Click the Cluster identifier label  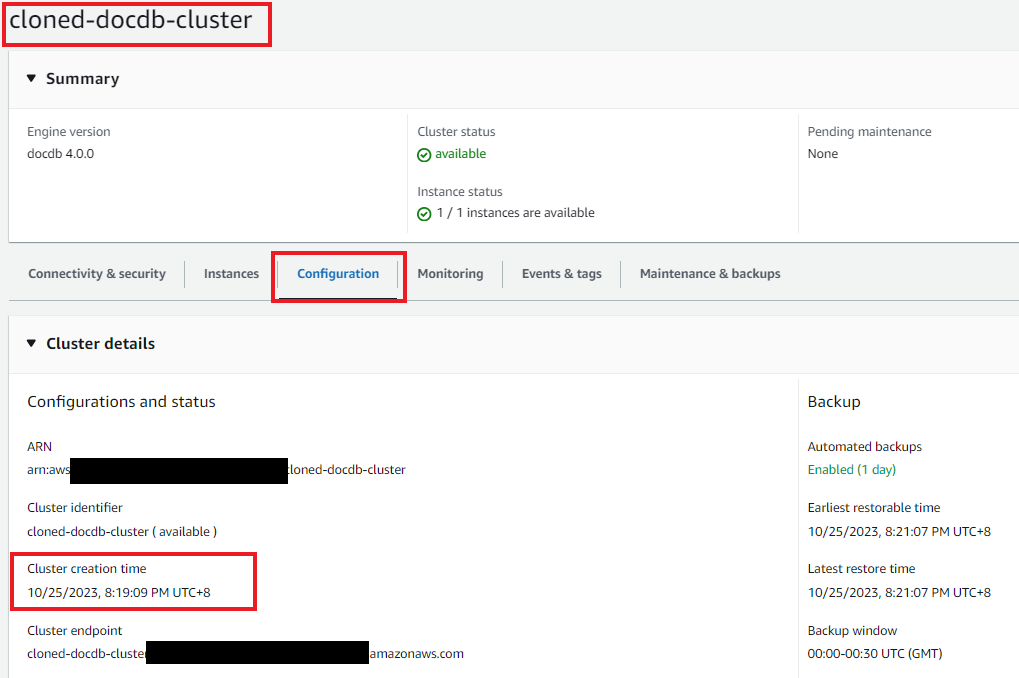pos(75,508)
